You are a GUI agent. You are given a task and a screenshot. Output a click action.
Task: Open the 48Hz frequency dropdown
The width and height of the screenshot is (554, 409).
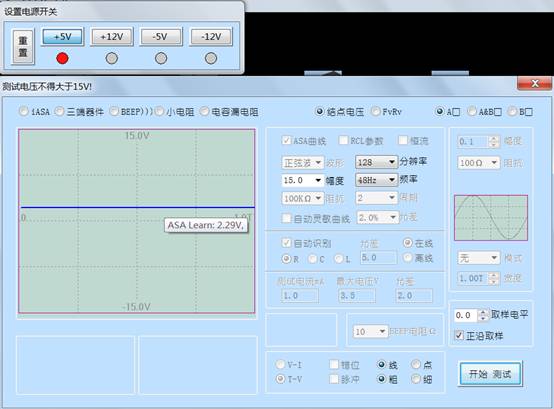[x=376, y=180]
